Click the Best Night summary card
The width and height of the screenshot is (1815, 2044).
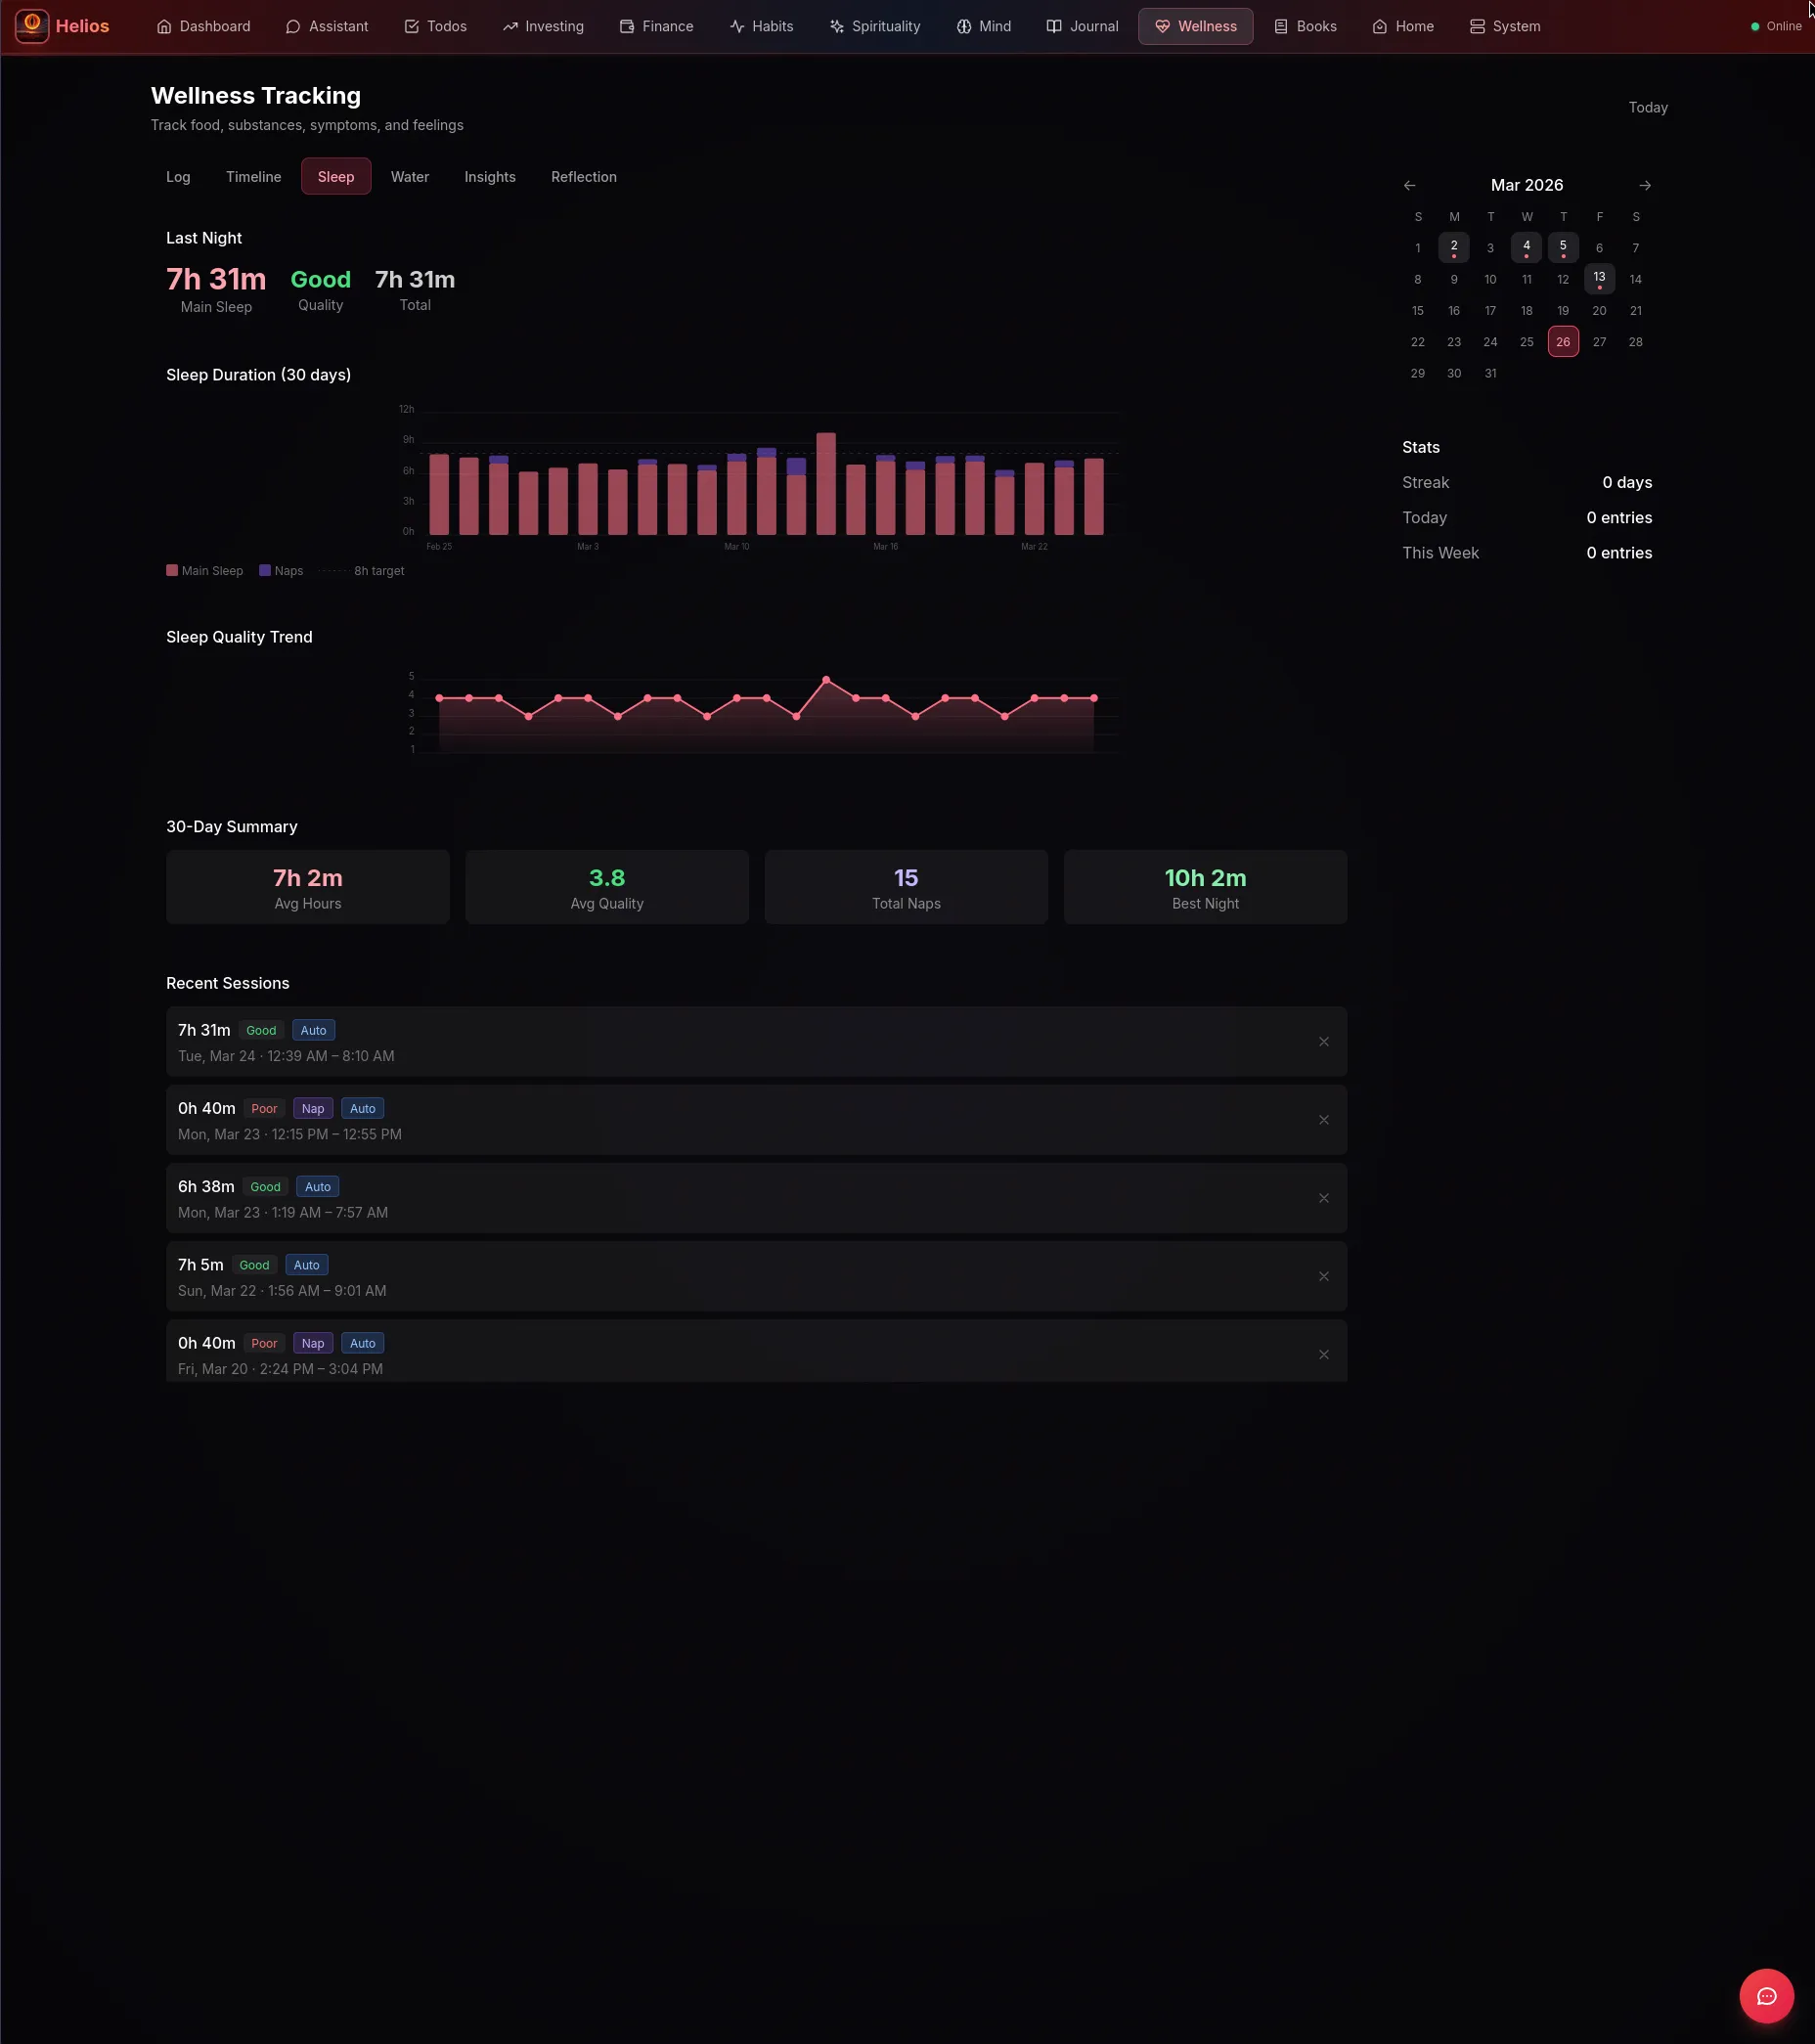point(1205,887)
